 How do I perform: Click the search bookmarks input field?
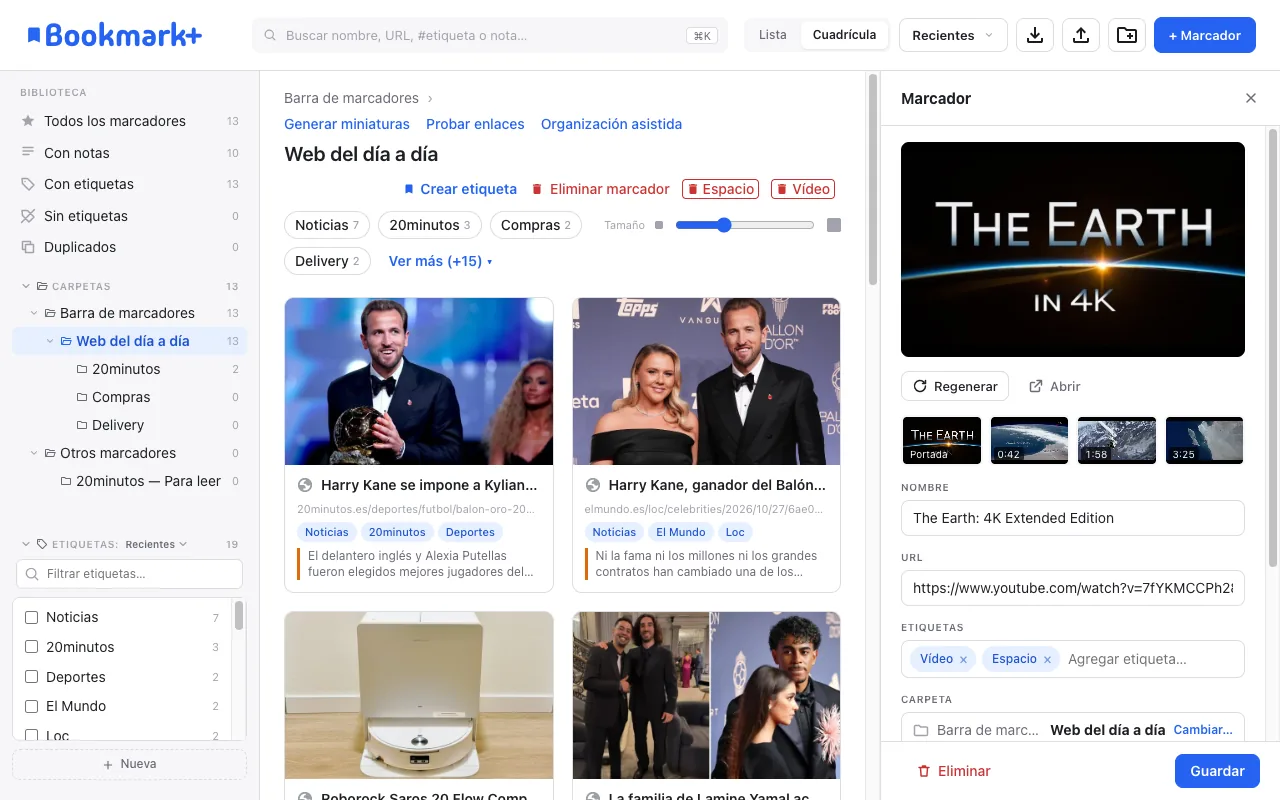490,35
